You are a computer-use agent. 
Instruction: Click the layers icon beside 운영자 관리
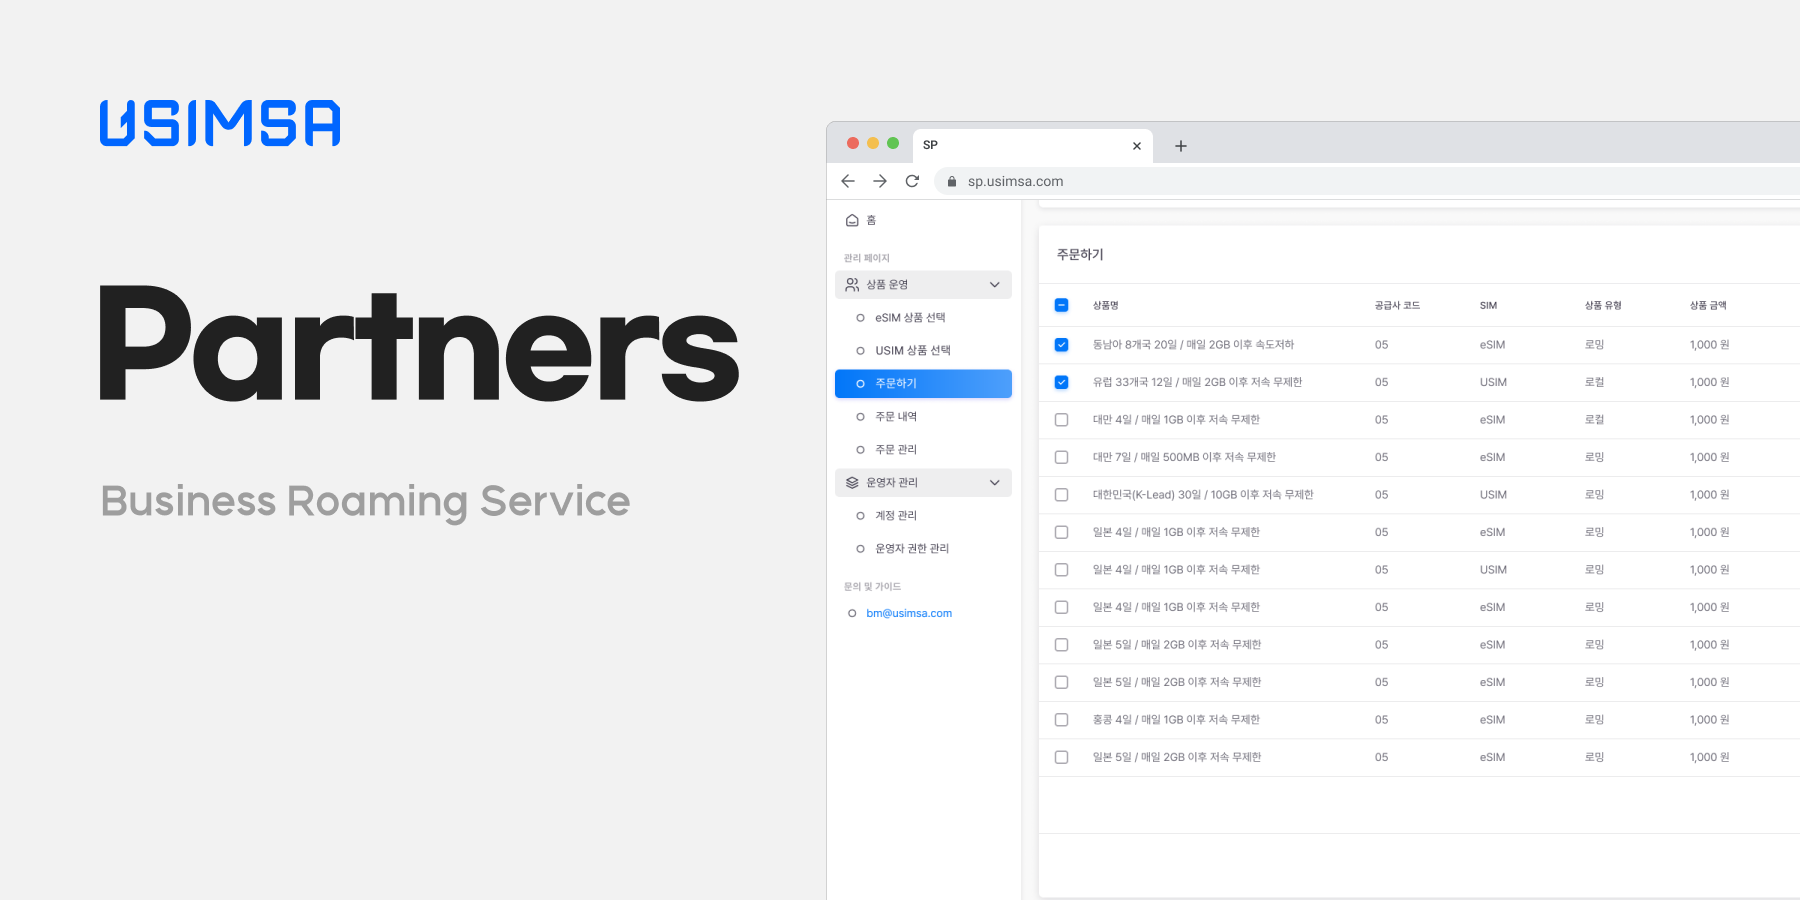click(852, 483)
